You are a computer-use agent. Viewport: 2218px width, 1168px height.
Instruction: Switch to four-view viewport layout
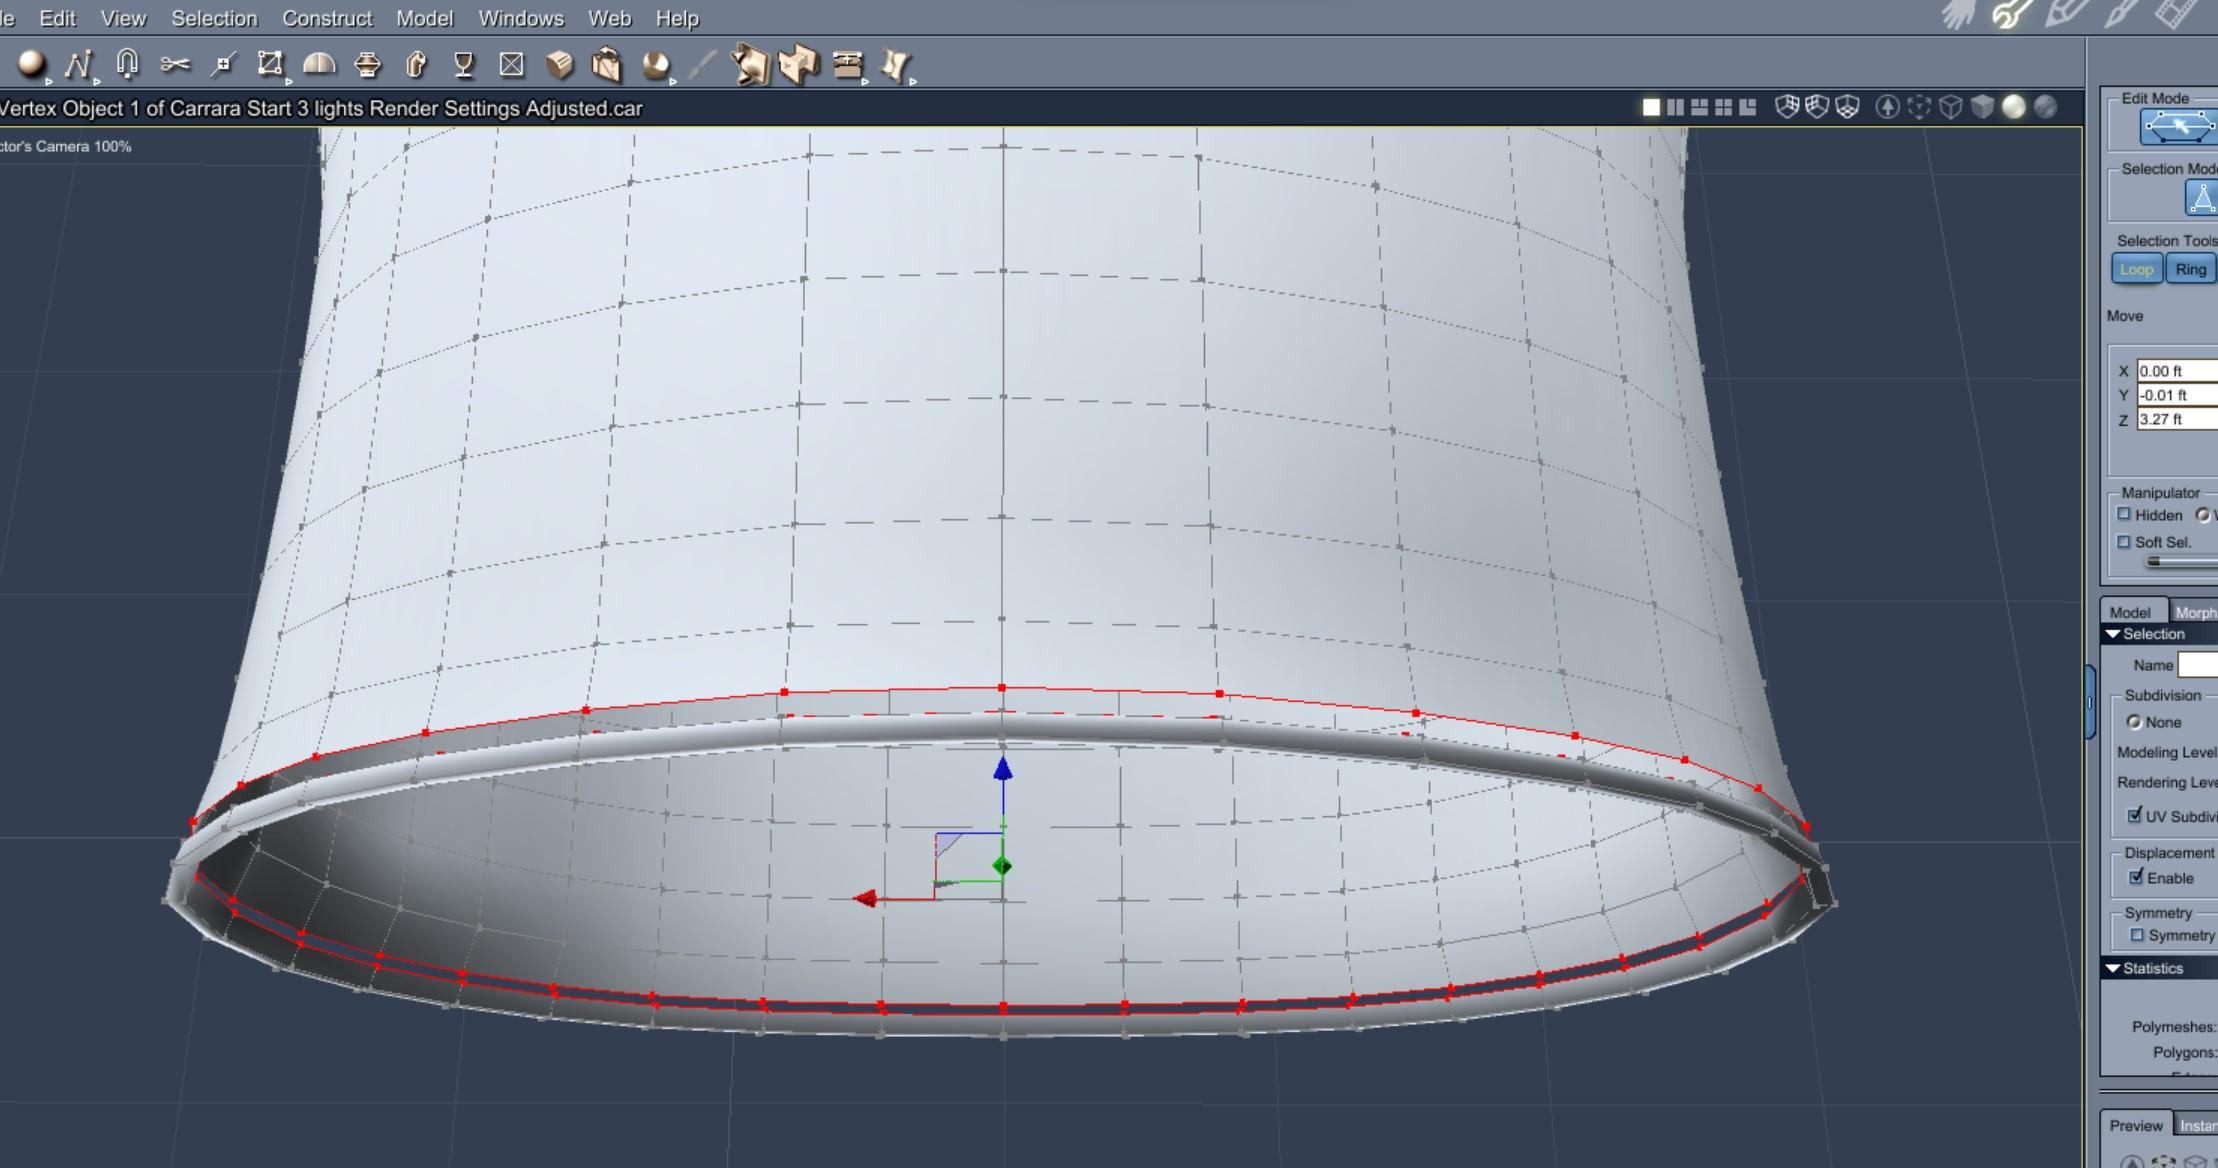coord(1723,107)
